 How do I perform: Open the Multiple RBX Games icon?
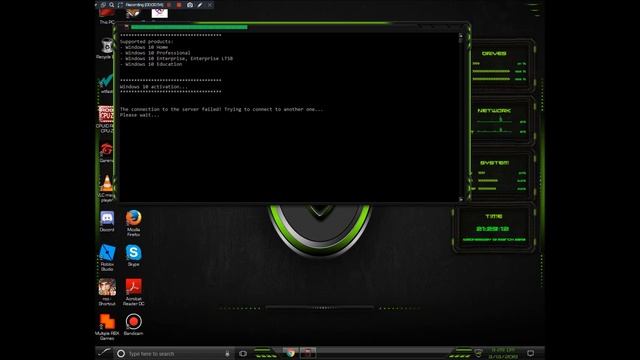click(x=107, y=327)
